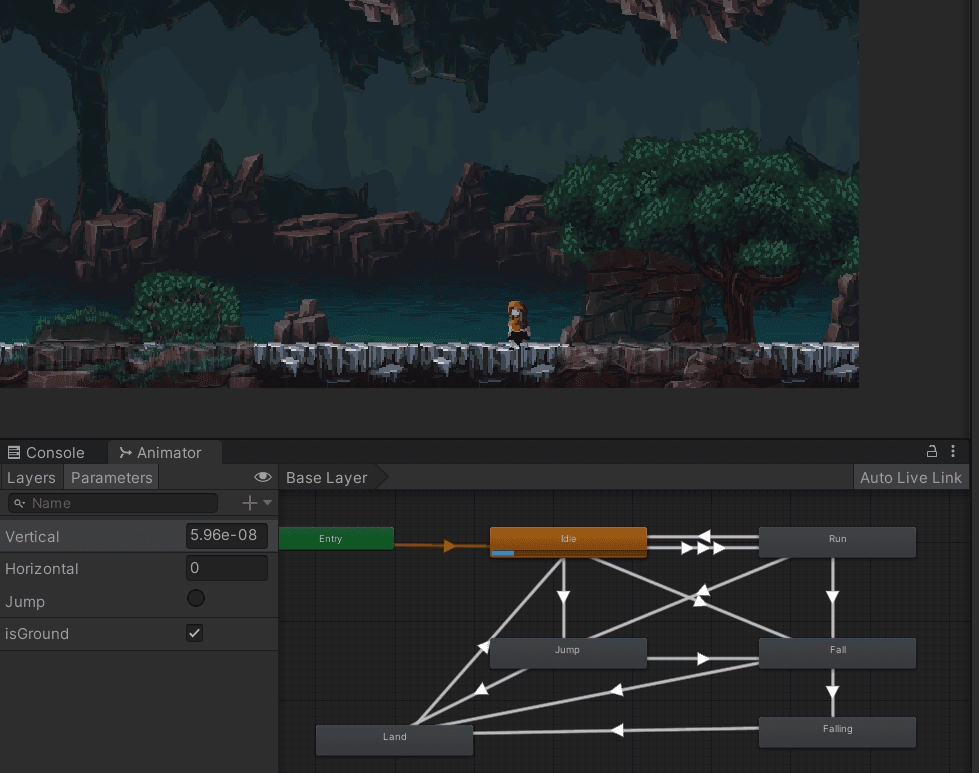Open the three-dot panel options menu

coord(953,451)
